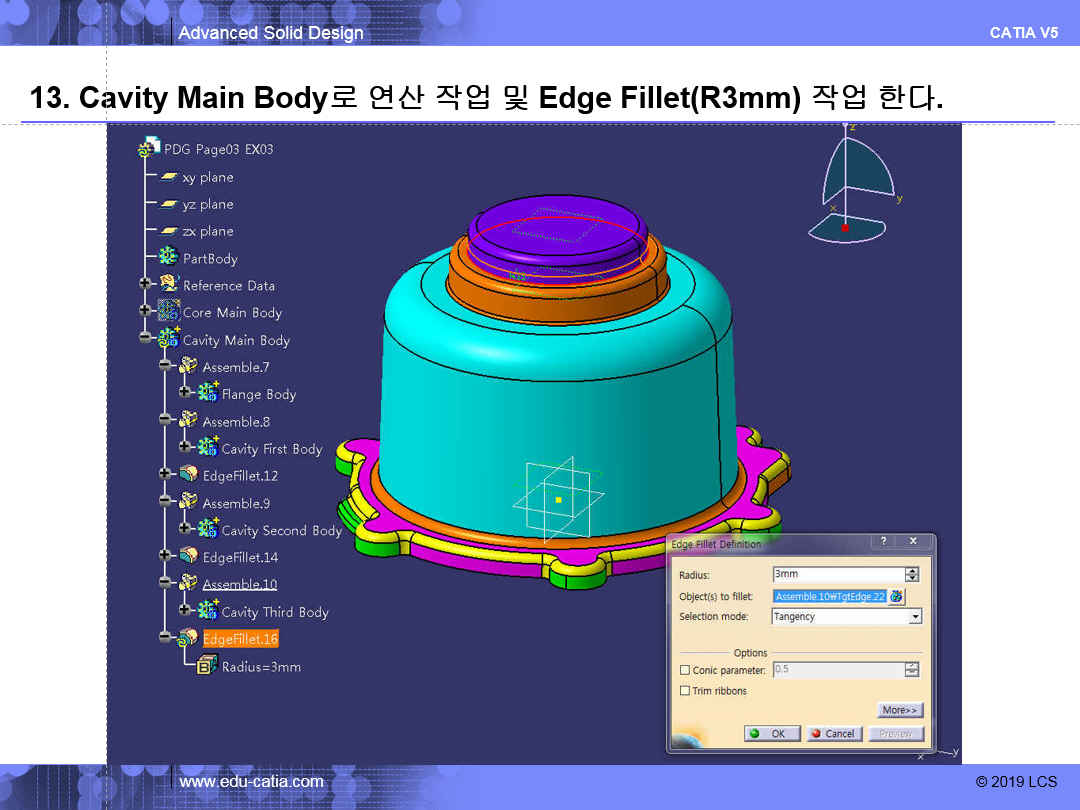The image size is (1080, 810).
Task: Expand the Core Main Body node
Action: point(146,312)
